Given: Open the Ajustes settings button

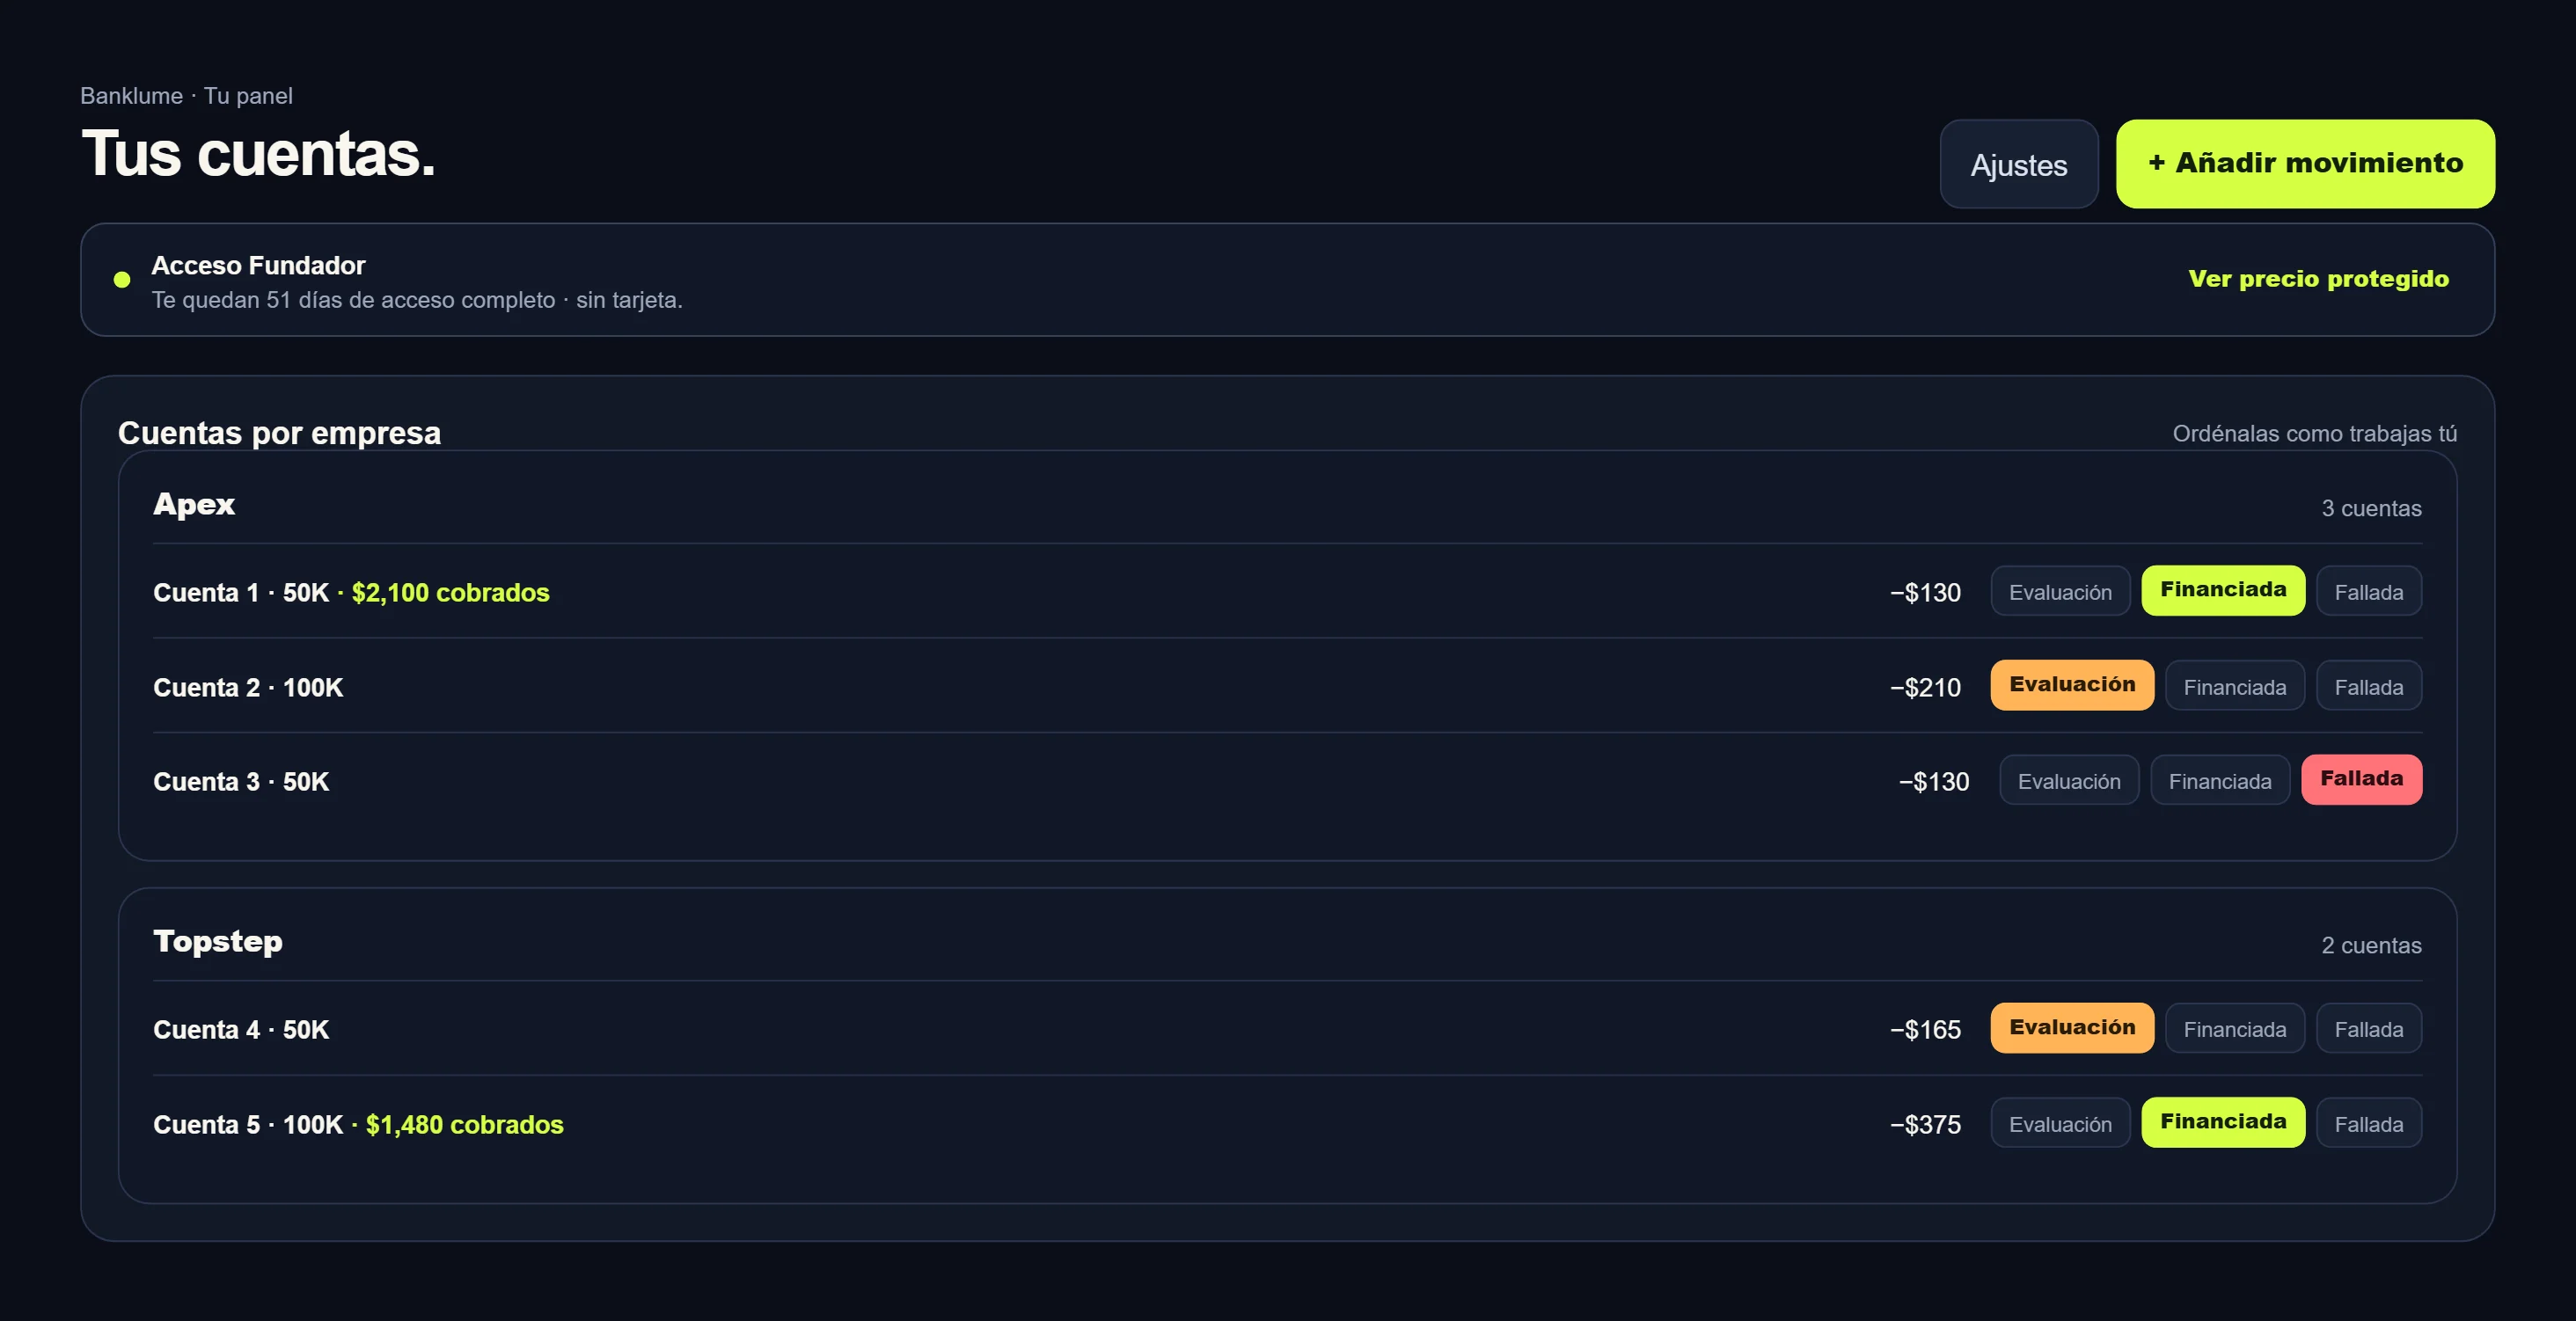Looking at the screenshot, I should click(2018, 164).
